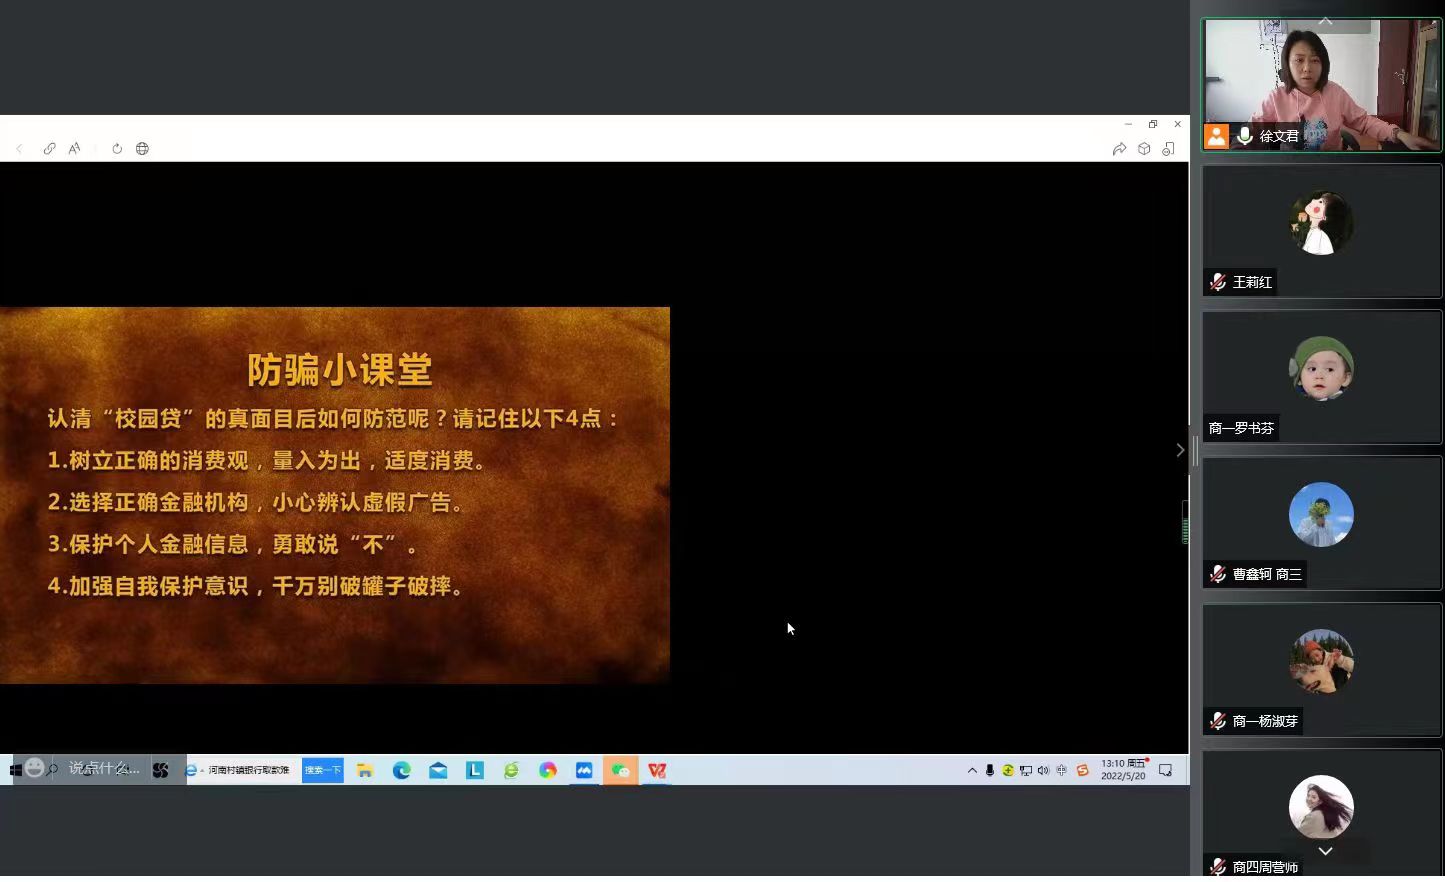Click the copy link icon in viewer toolbar
Viewport: 1445px width, 882px height.
(x=49, y=149)
